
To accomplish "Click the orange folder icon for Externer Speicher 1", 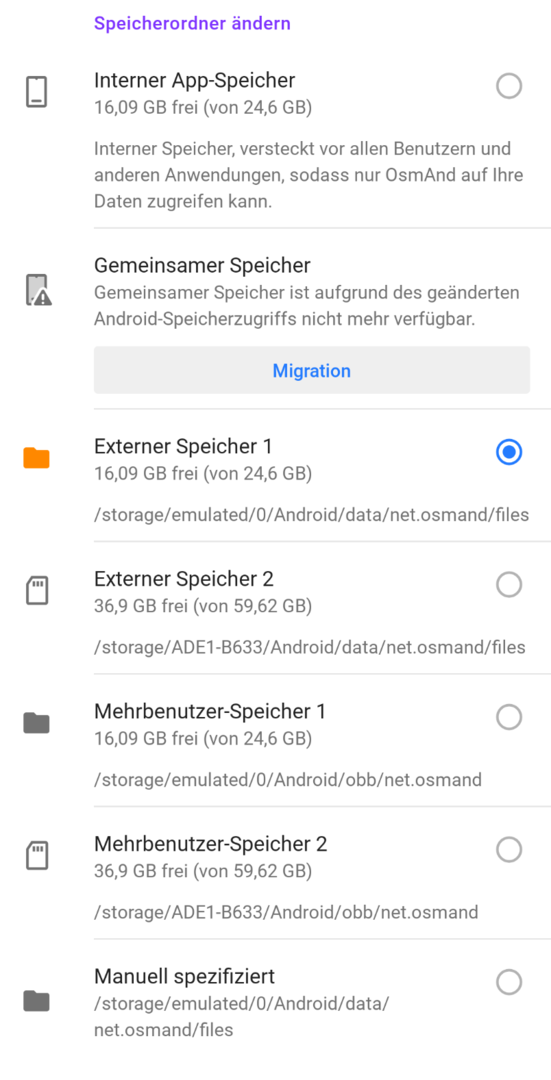I will tap(37, 458).
